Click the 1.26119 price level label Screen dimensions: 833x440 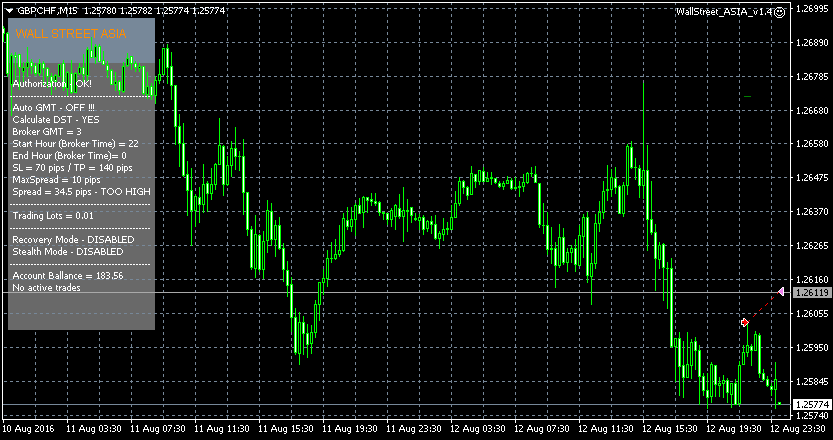tap(811, 292)
